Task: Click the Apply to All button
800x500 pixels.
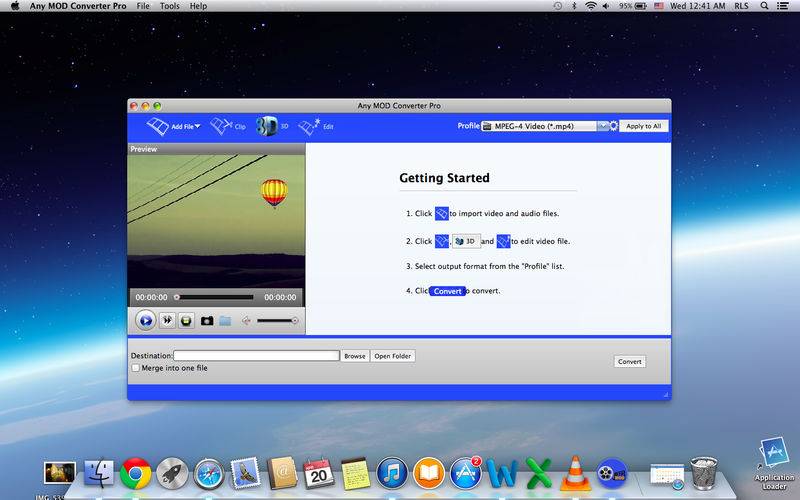Action: click(x=643, y=126)
